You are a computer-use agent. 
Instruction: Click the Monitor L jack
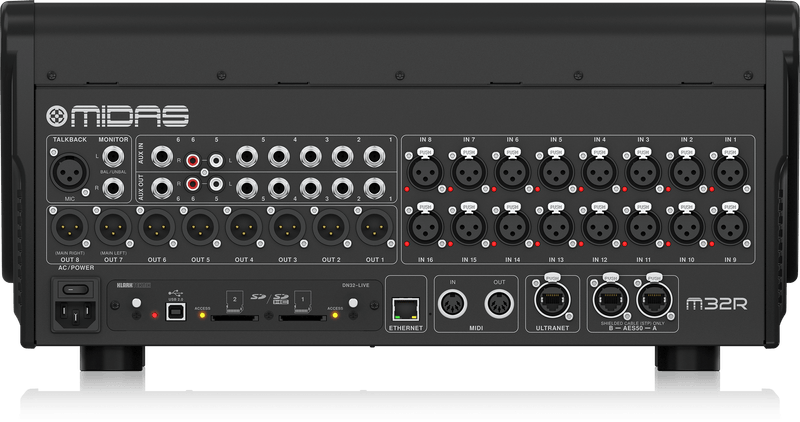point(115,155)
